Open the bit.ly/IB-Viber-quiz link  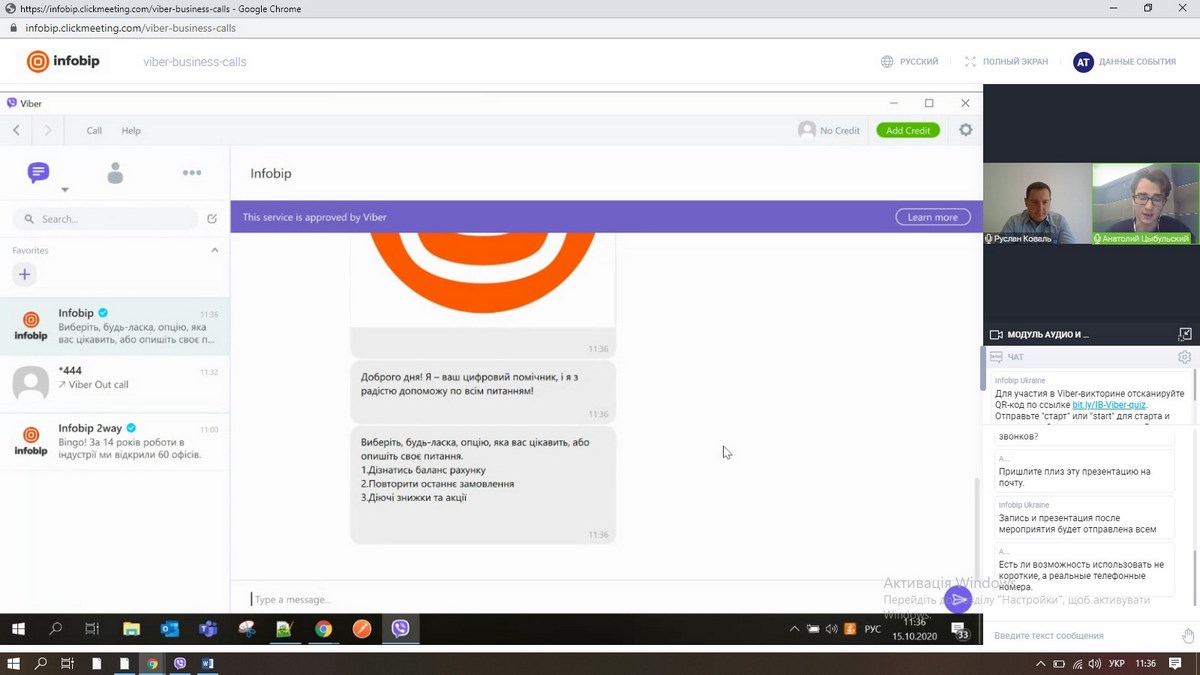(1108, 405)
